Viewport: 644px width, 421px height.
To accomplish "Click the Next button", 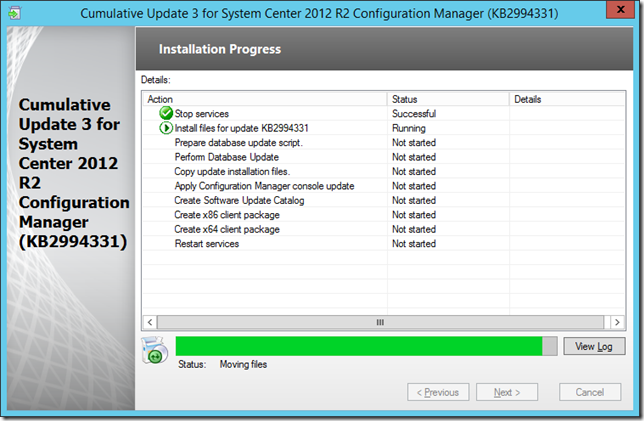I will tap(507, 392).
